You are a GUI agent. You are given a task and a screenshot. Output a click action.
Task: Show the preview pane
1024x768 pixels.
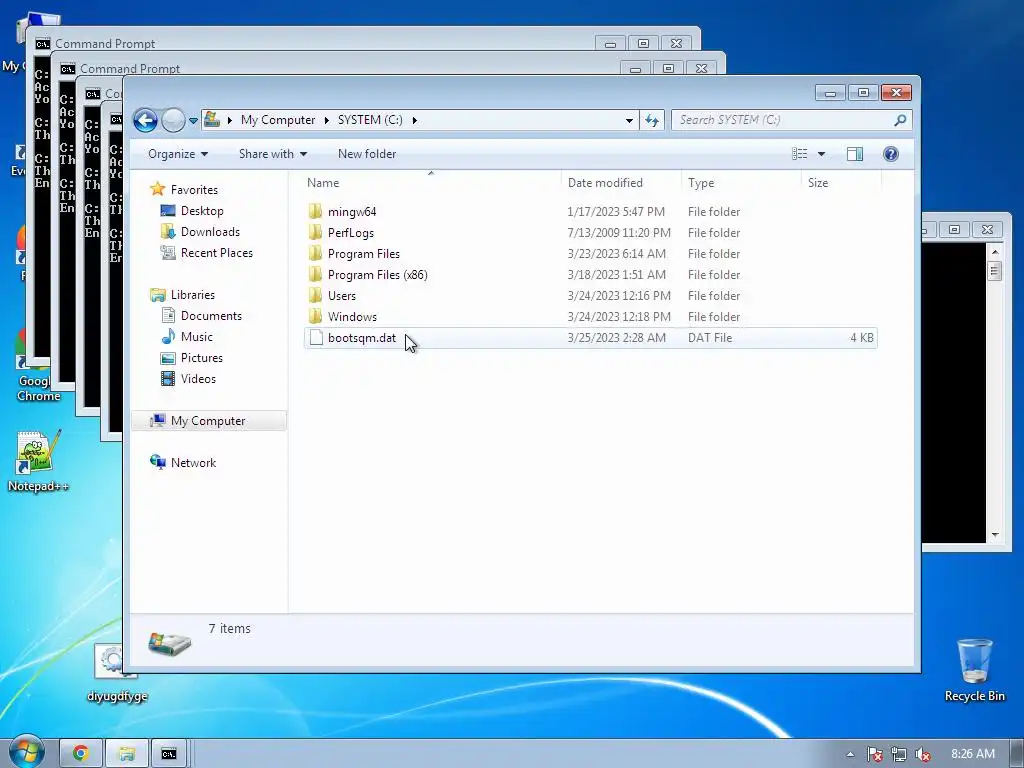(855, 154)
